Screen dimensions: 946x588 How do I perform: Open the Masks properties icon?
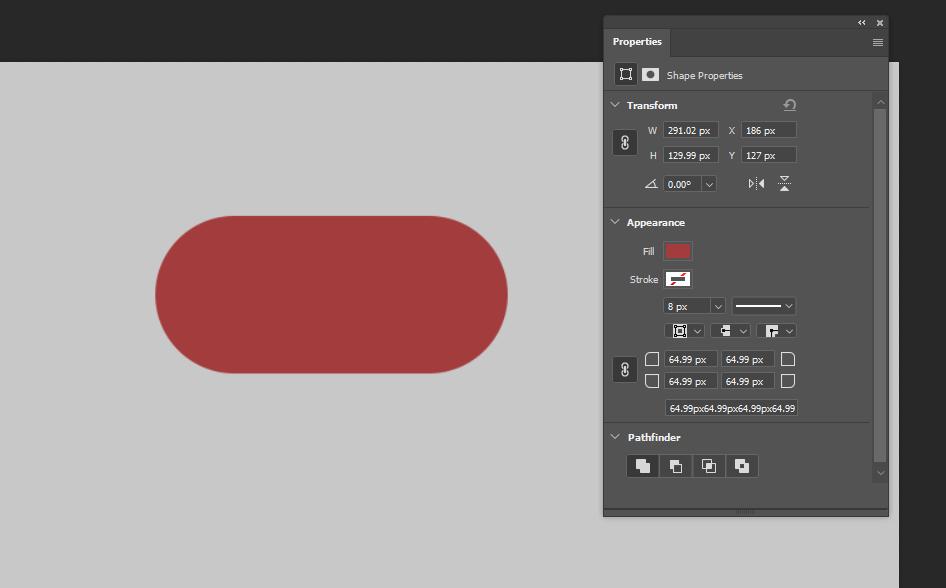651,74
